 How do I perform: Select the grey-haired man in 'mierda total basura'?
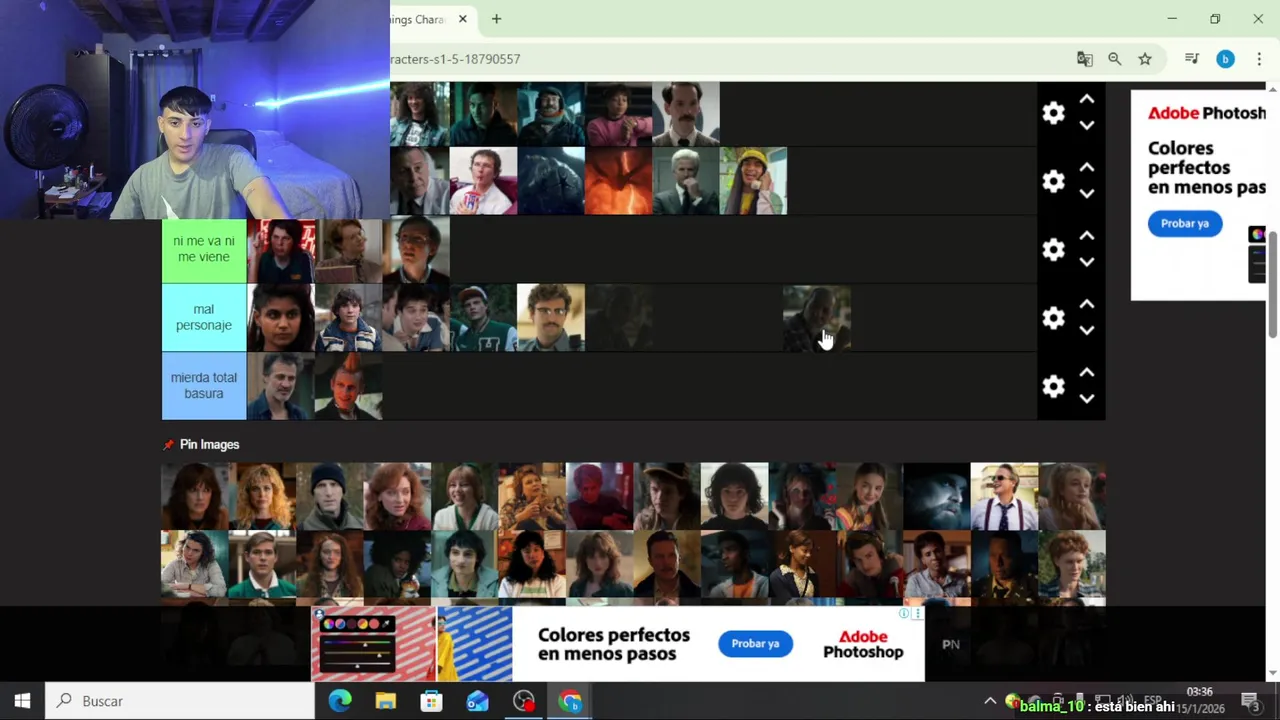click(x=280, y=386)
